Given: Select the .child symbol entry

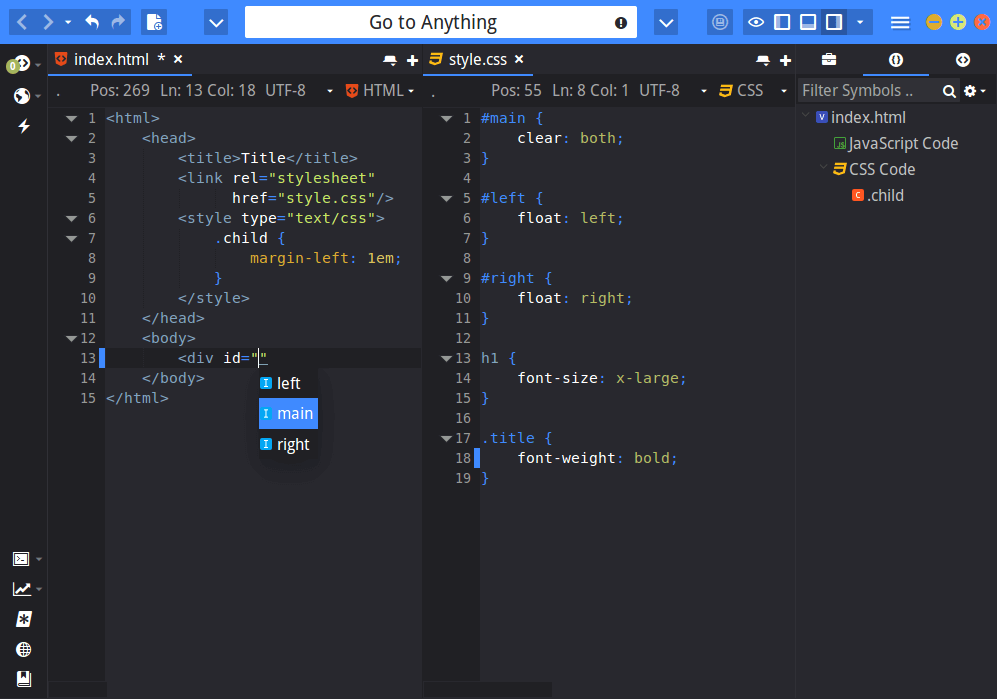Looking at the screenshot, I should pyautogui.click(x=877, y=195).
